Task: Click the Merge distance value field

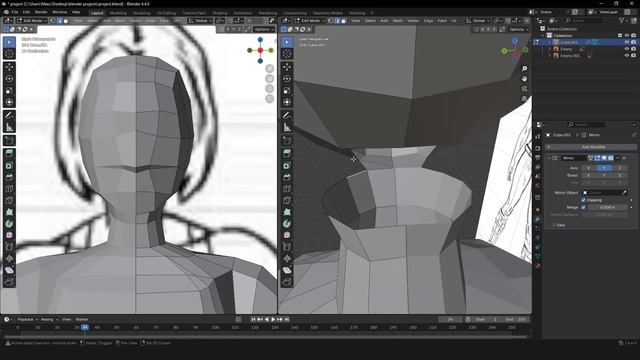Action: click(x=608, y=207)
